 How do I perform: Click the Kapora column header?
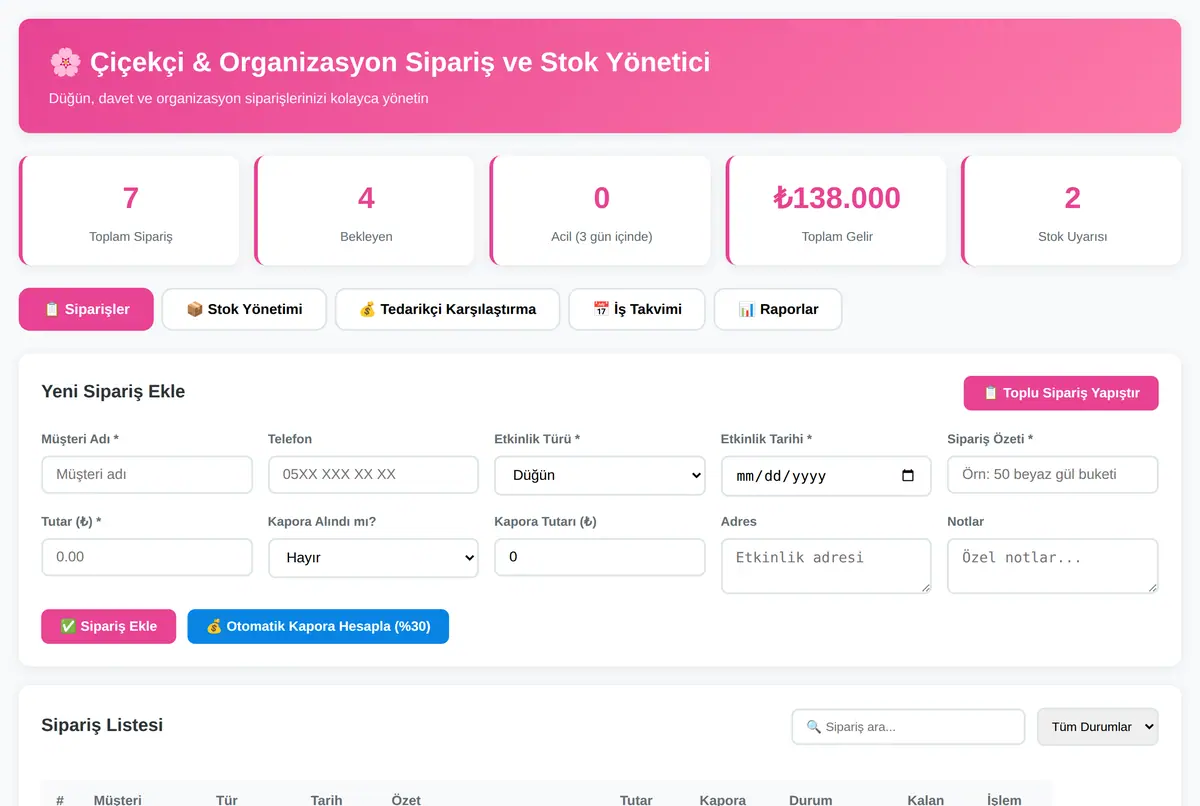[723, 800]
